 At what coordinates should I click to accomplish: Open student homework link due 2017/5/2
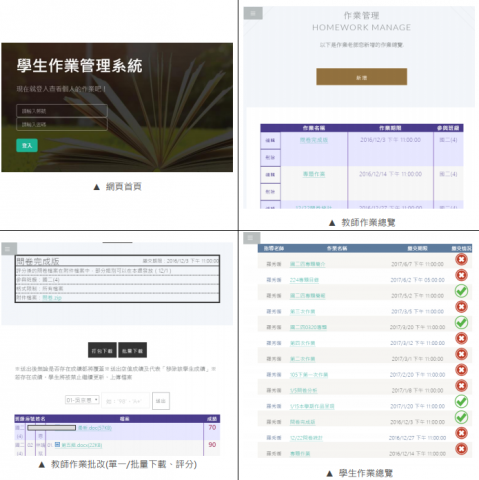307,296
